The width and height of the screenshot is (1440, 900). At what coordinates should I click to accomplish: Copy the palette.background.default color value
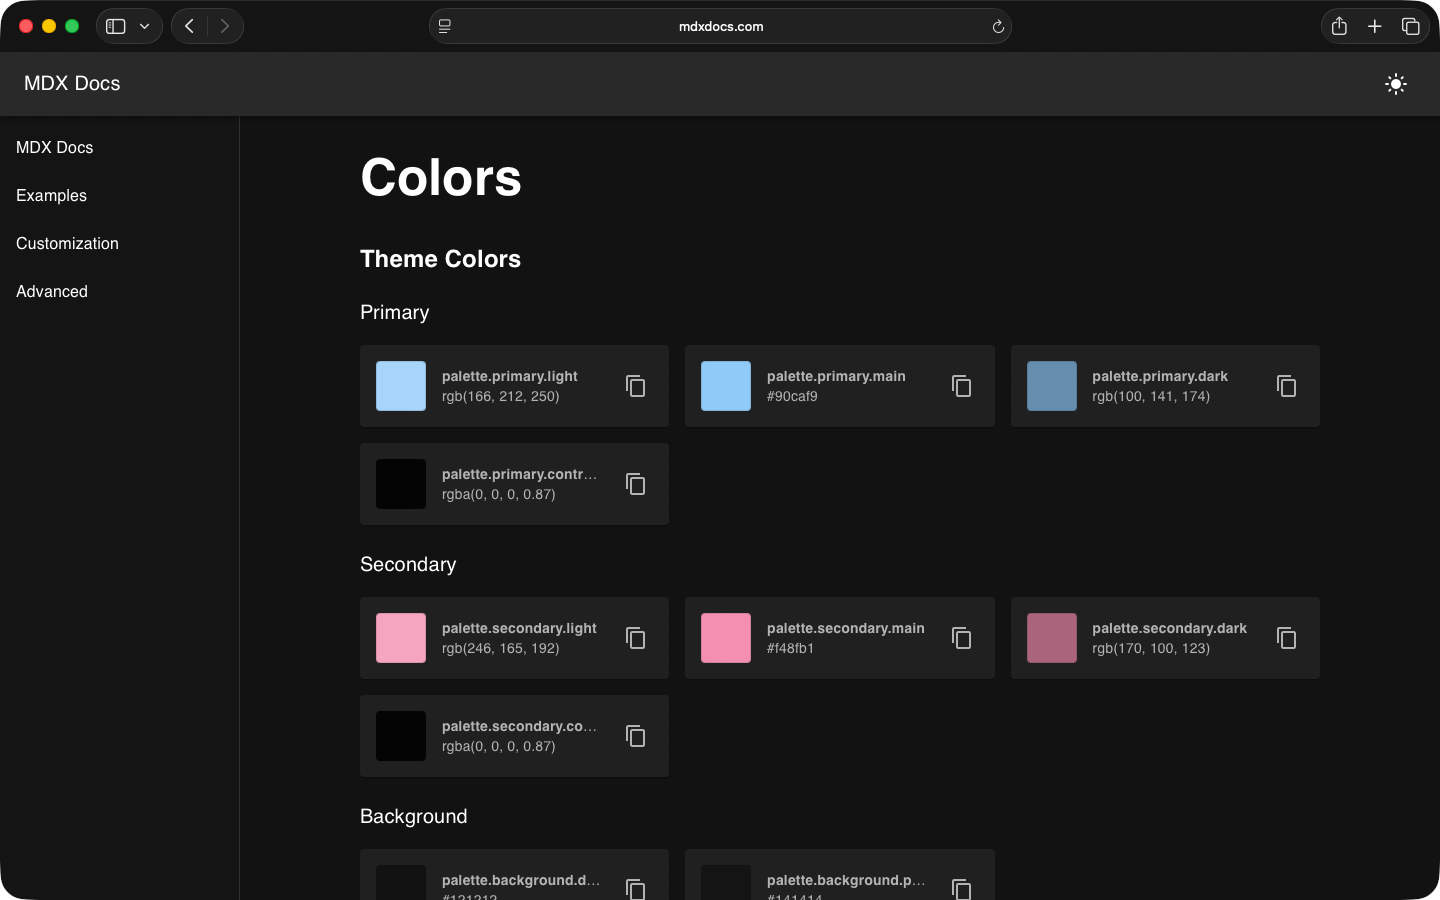(636, 888)
